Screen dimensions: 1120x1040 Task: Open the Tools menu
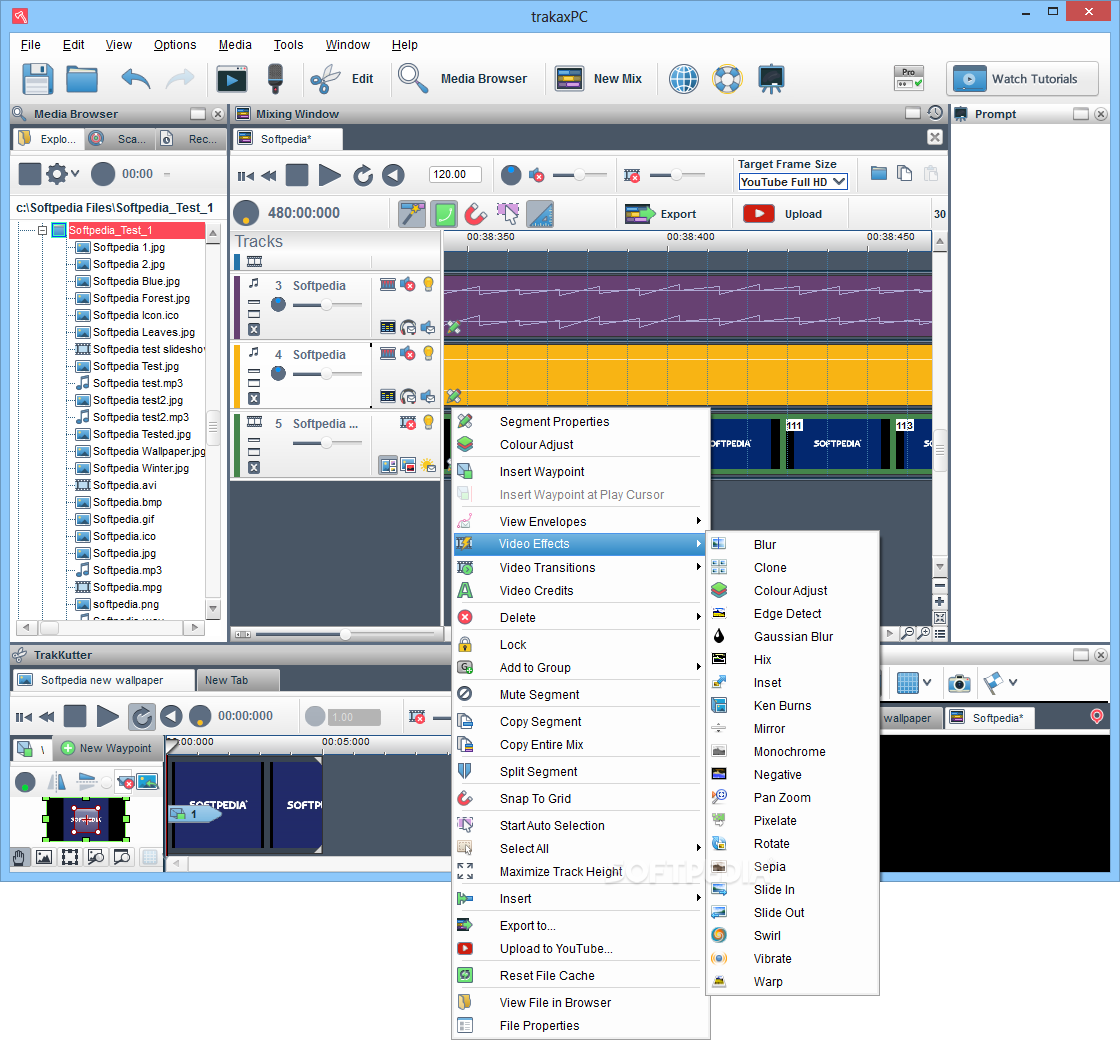coord(289,45)
